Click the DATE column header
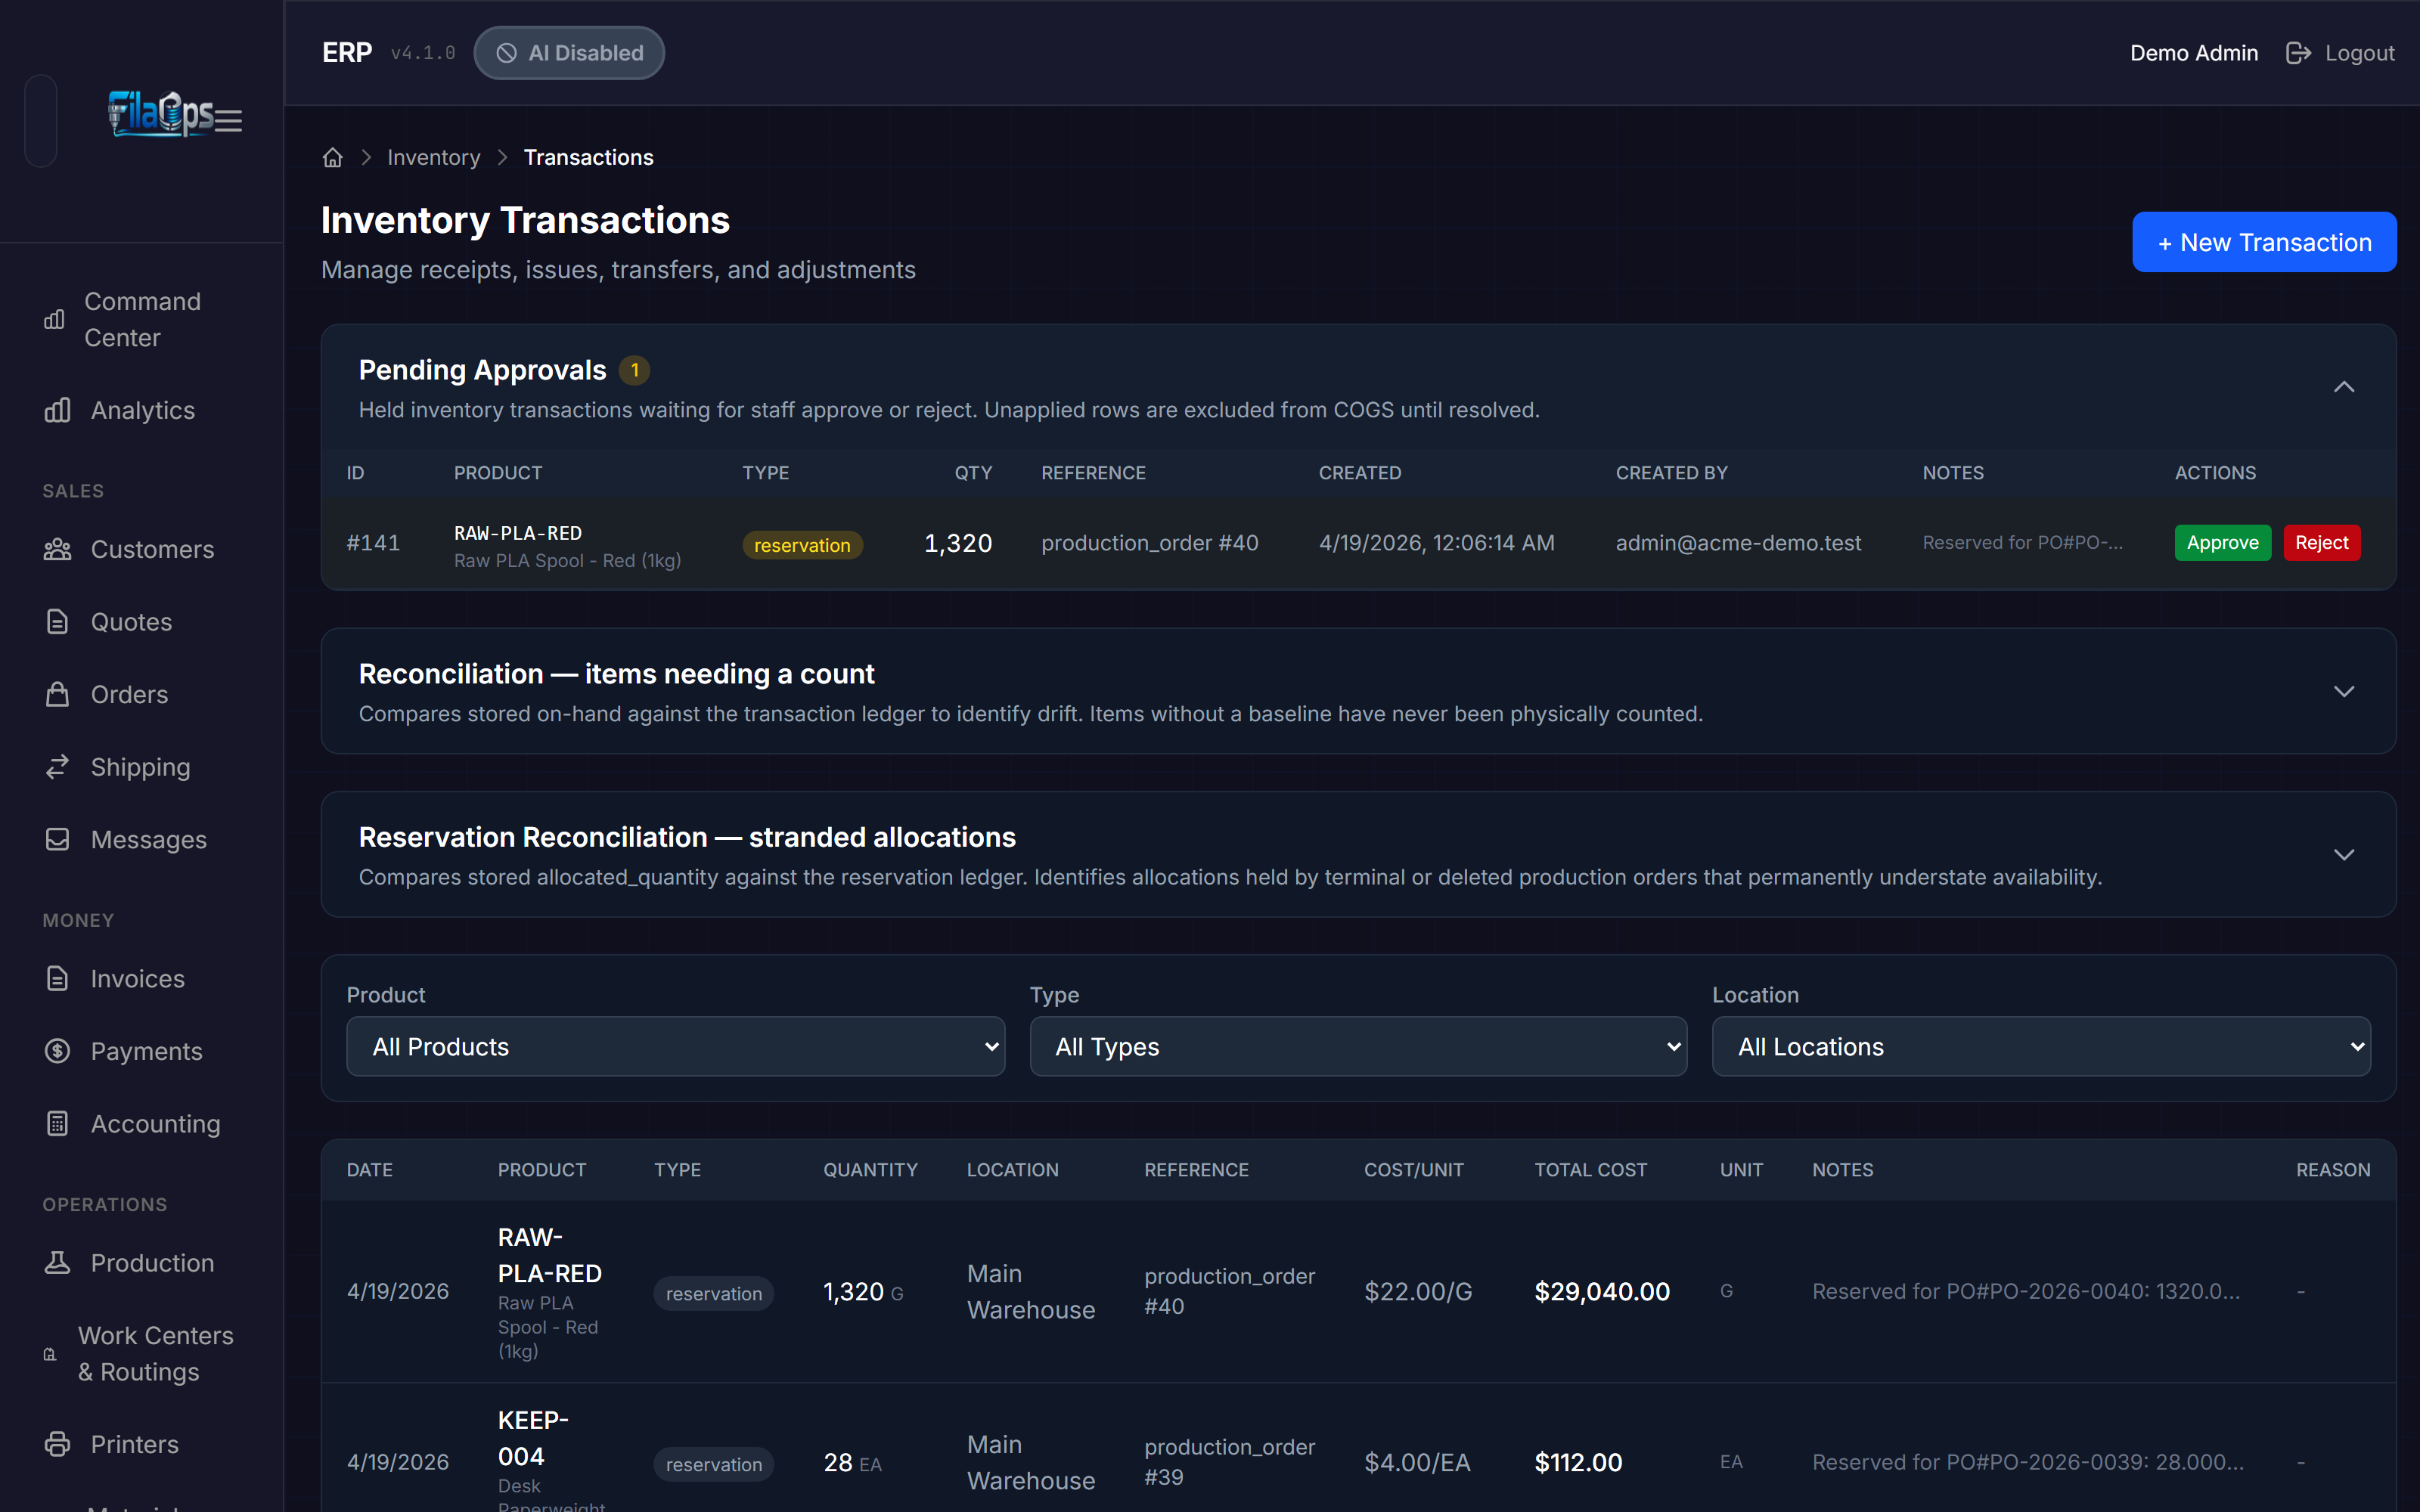The image size is (2420, 1512). [x=369, y=1169]
